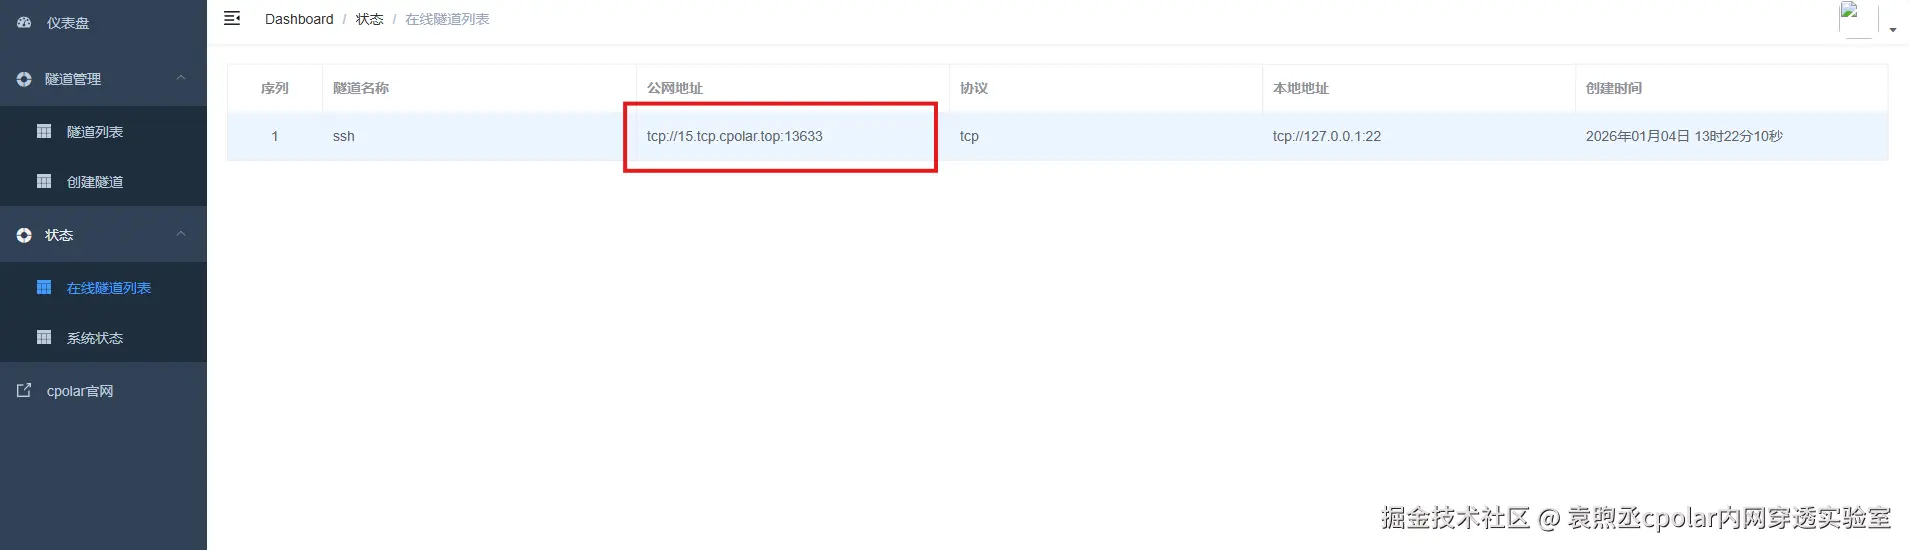Click the 隧道管理 plus-circle icon
The width and height of the screenshot is (1909, 550).
click(24, 79)
